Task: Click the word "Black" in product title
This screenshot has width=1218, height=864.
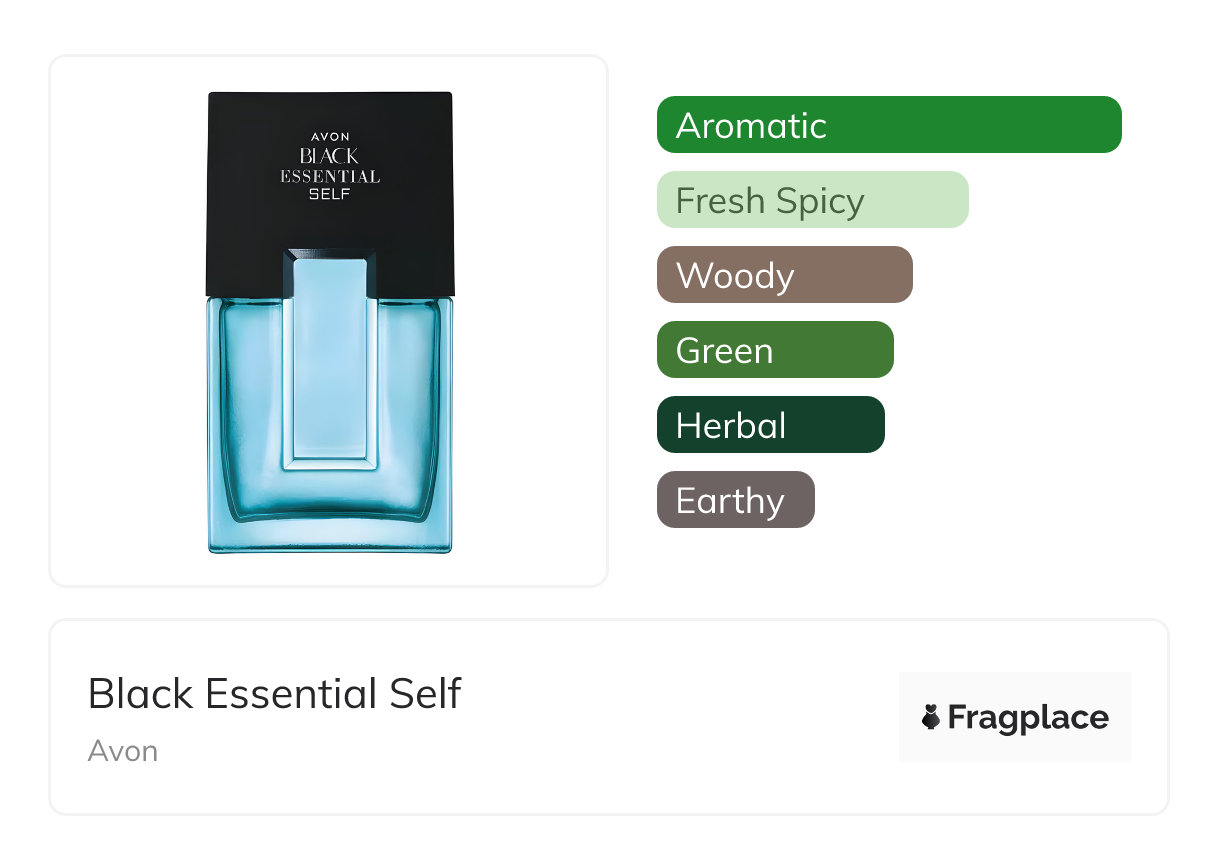Action: pos(140,694)
